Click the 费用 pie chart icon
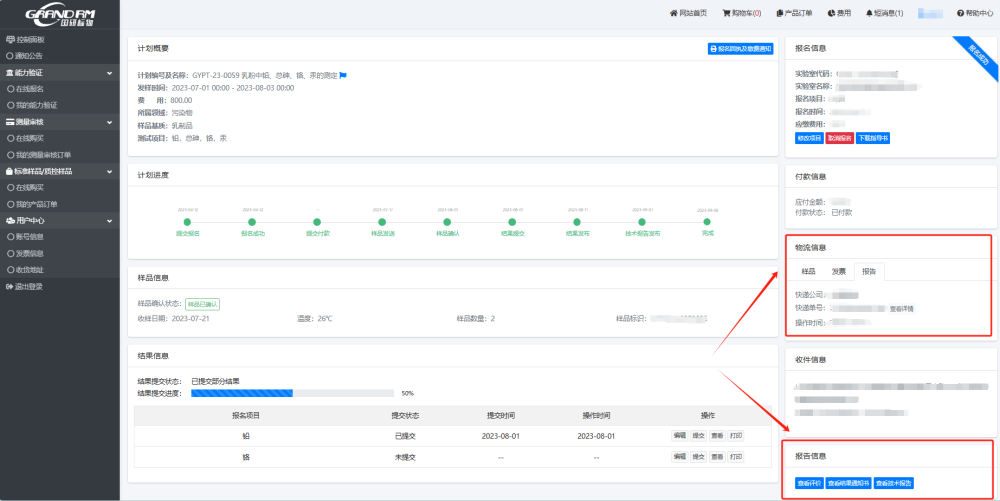The image size is (1000, 501). (831, 13)
